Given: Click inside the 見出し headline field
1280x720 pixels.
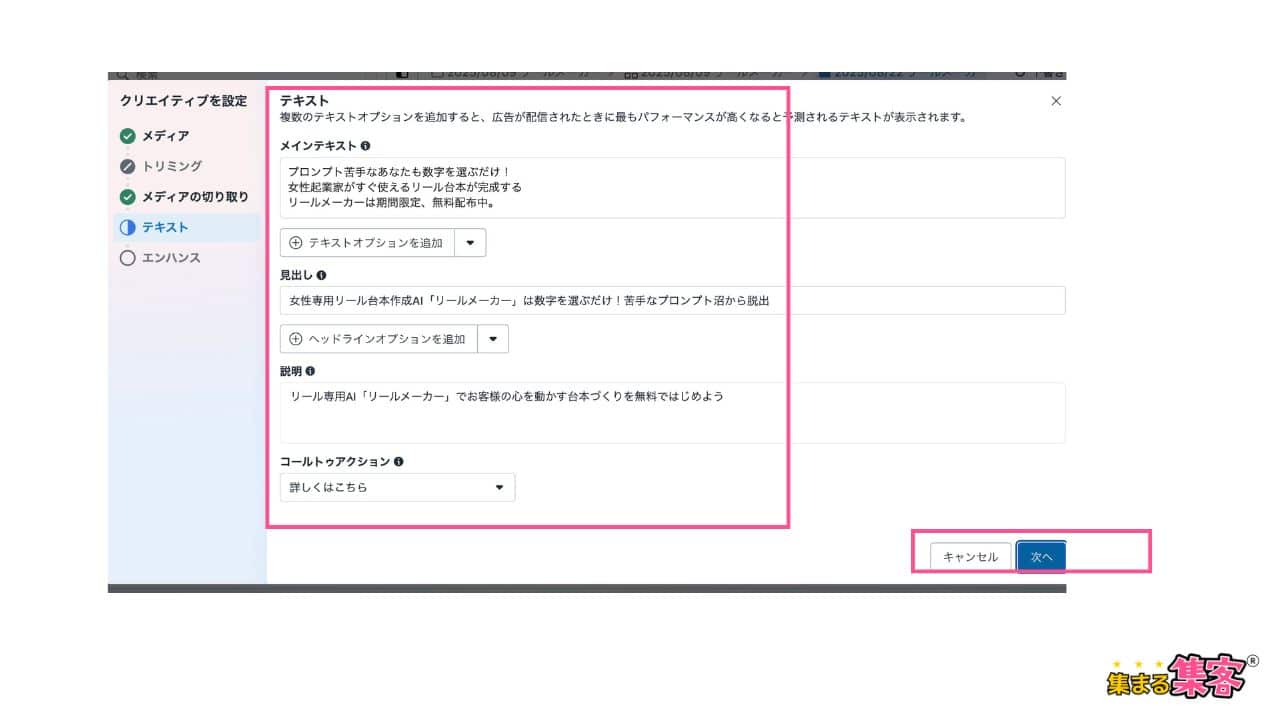Looking at the screenshot, I should [672, 301].
